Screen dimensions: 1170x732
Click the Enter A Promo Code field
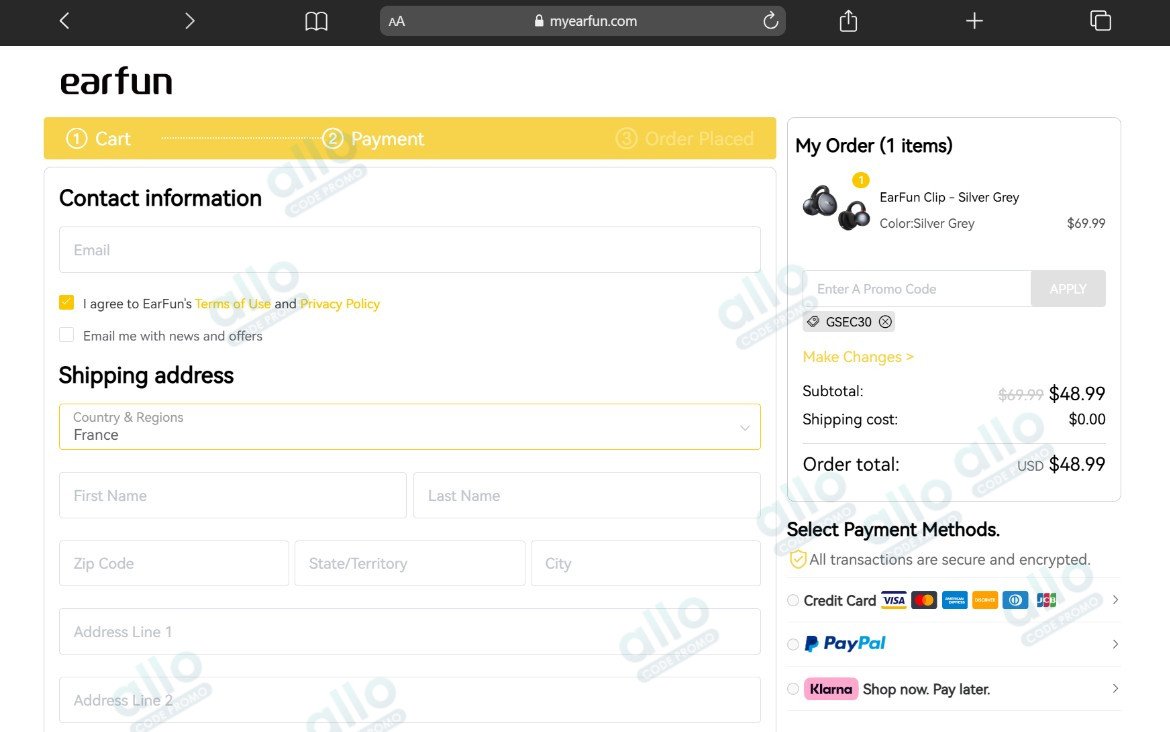tap(917, 289)
